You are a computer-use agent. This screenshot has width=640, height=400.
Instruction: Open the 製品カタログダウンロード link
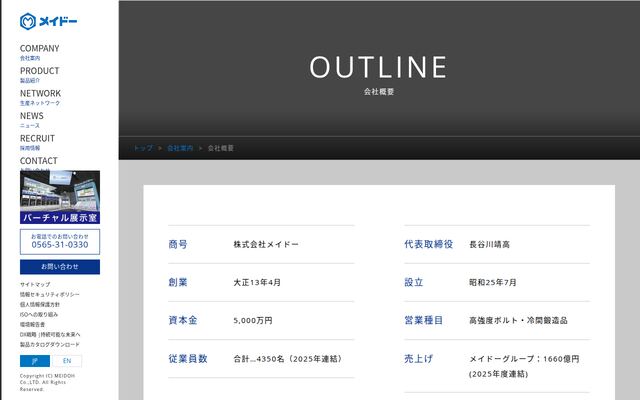click(50, 344)
